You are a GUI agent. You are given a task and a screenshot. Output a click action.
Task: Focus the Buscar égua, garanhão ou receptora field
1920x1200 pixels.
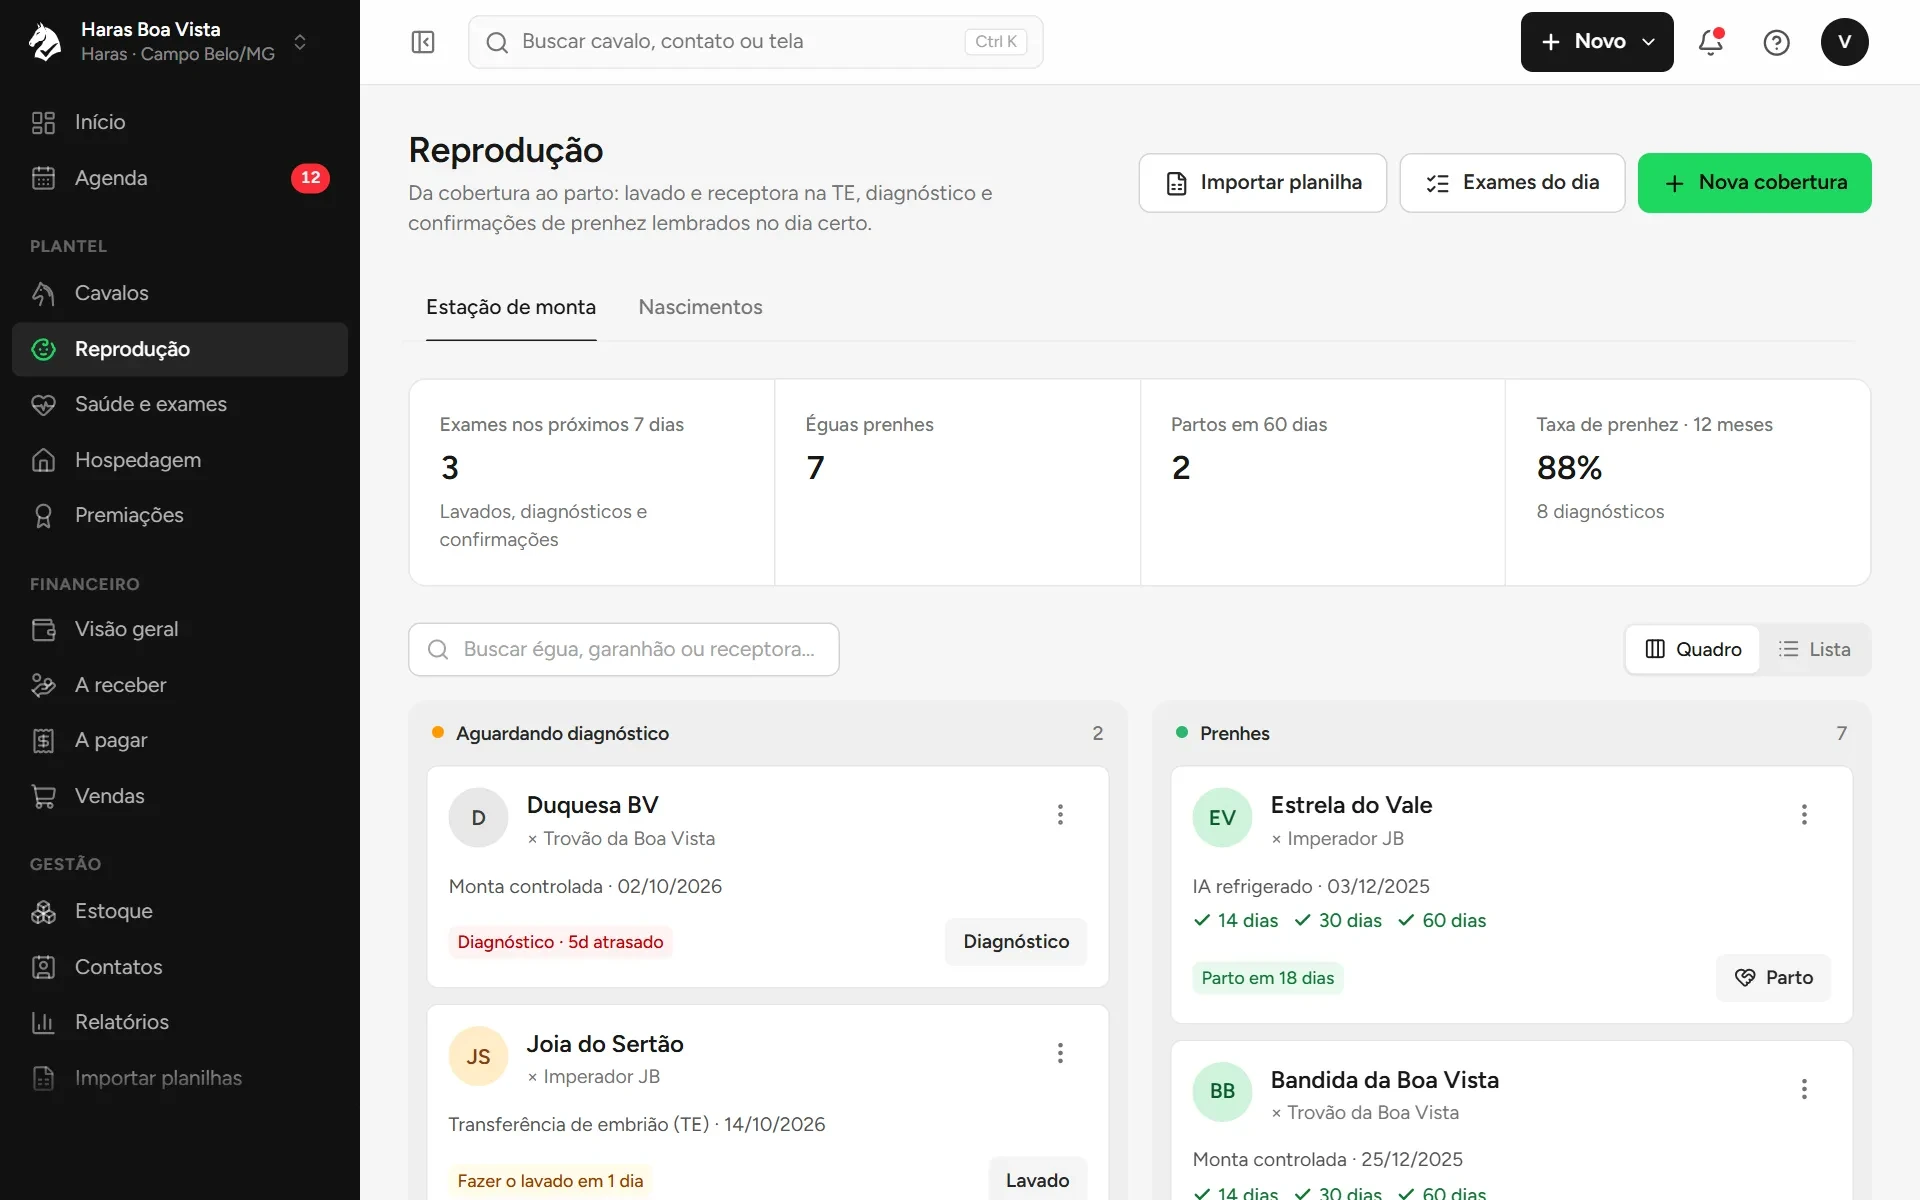click(623, 650)
